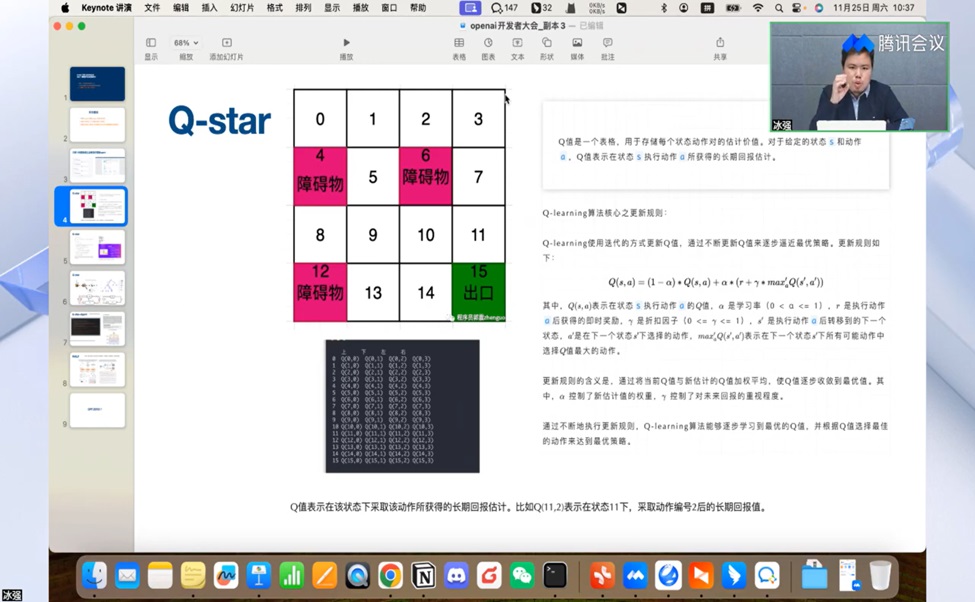Viewport: 975px width, 602px height.
Task: Open the Chart (图表) insert tool
Action: click(488, 43)
